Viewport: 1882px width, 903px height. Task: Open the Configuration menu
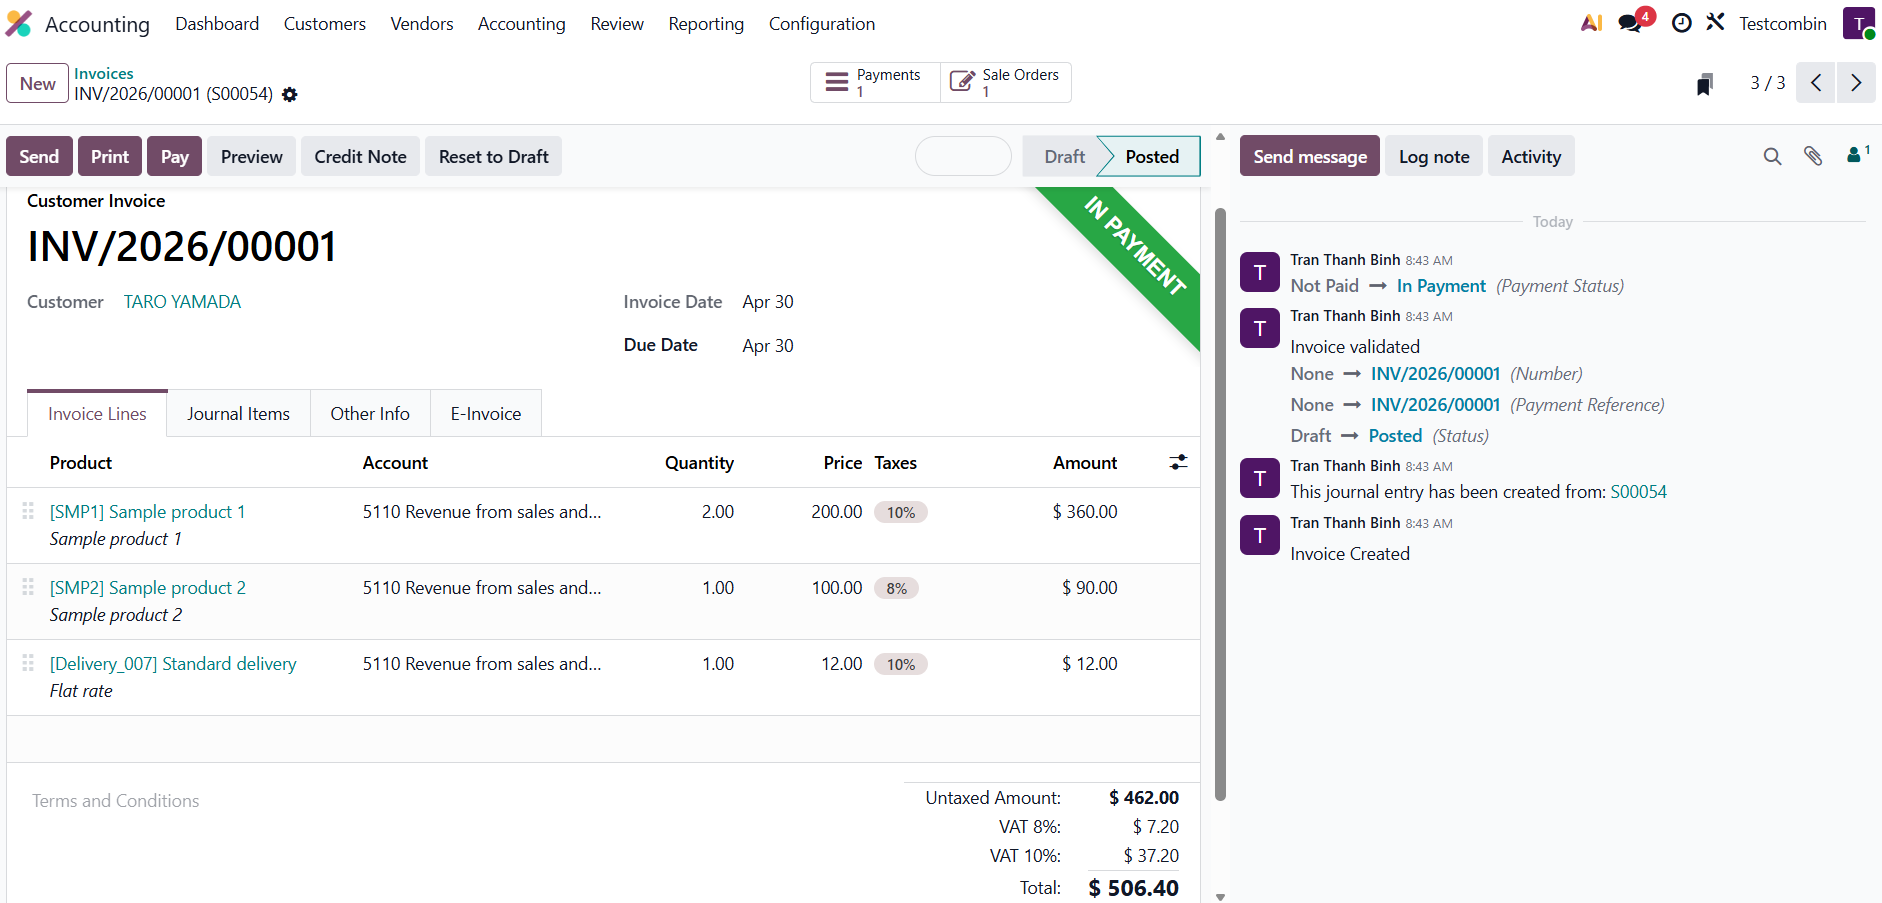pos(821,24)
